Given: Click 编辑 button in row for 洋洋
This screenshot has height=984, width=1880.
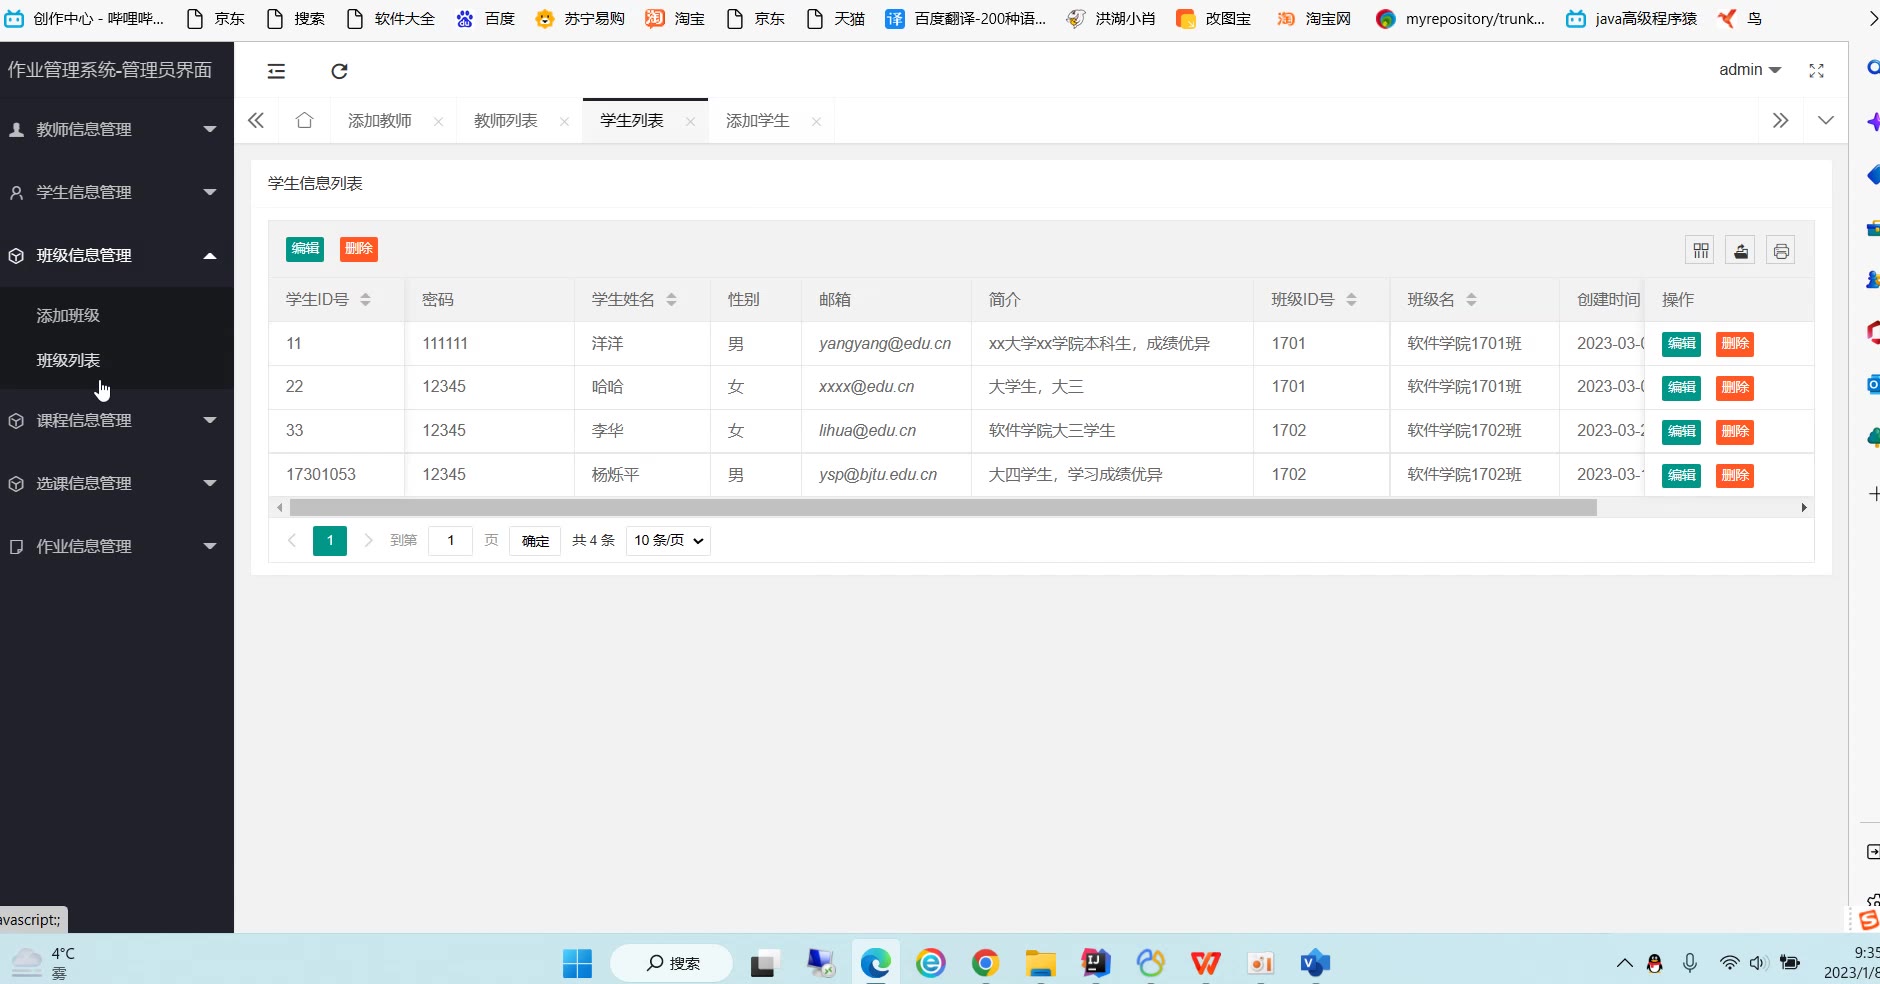Looking at the screenshot, I should (1681, 344).
